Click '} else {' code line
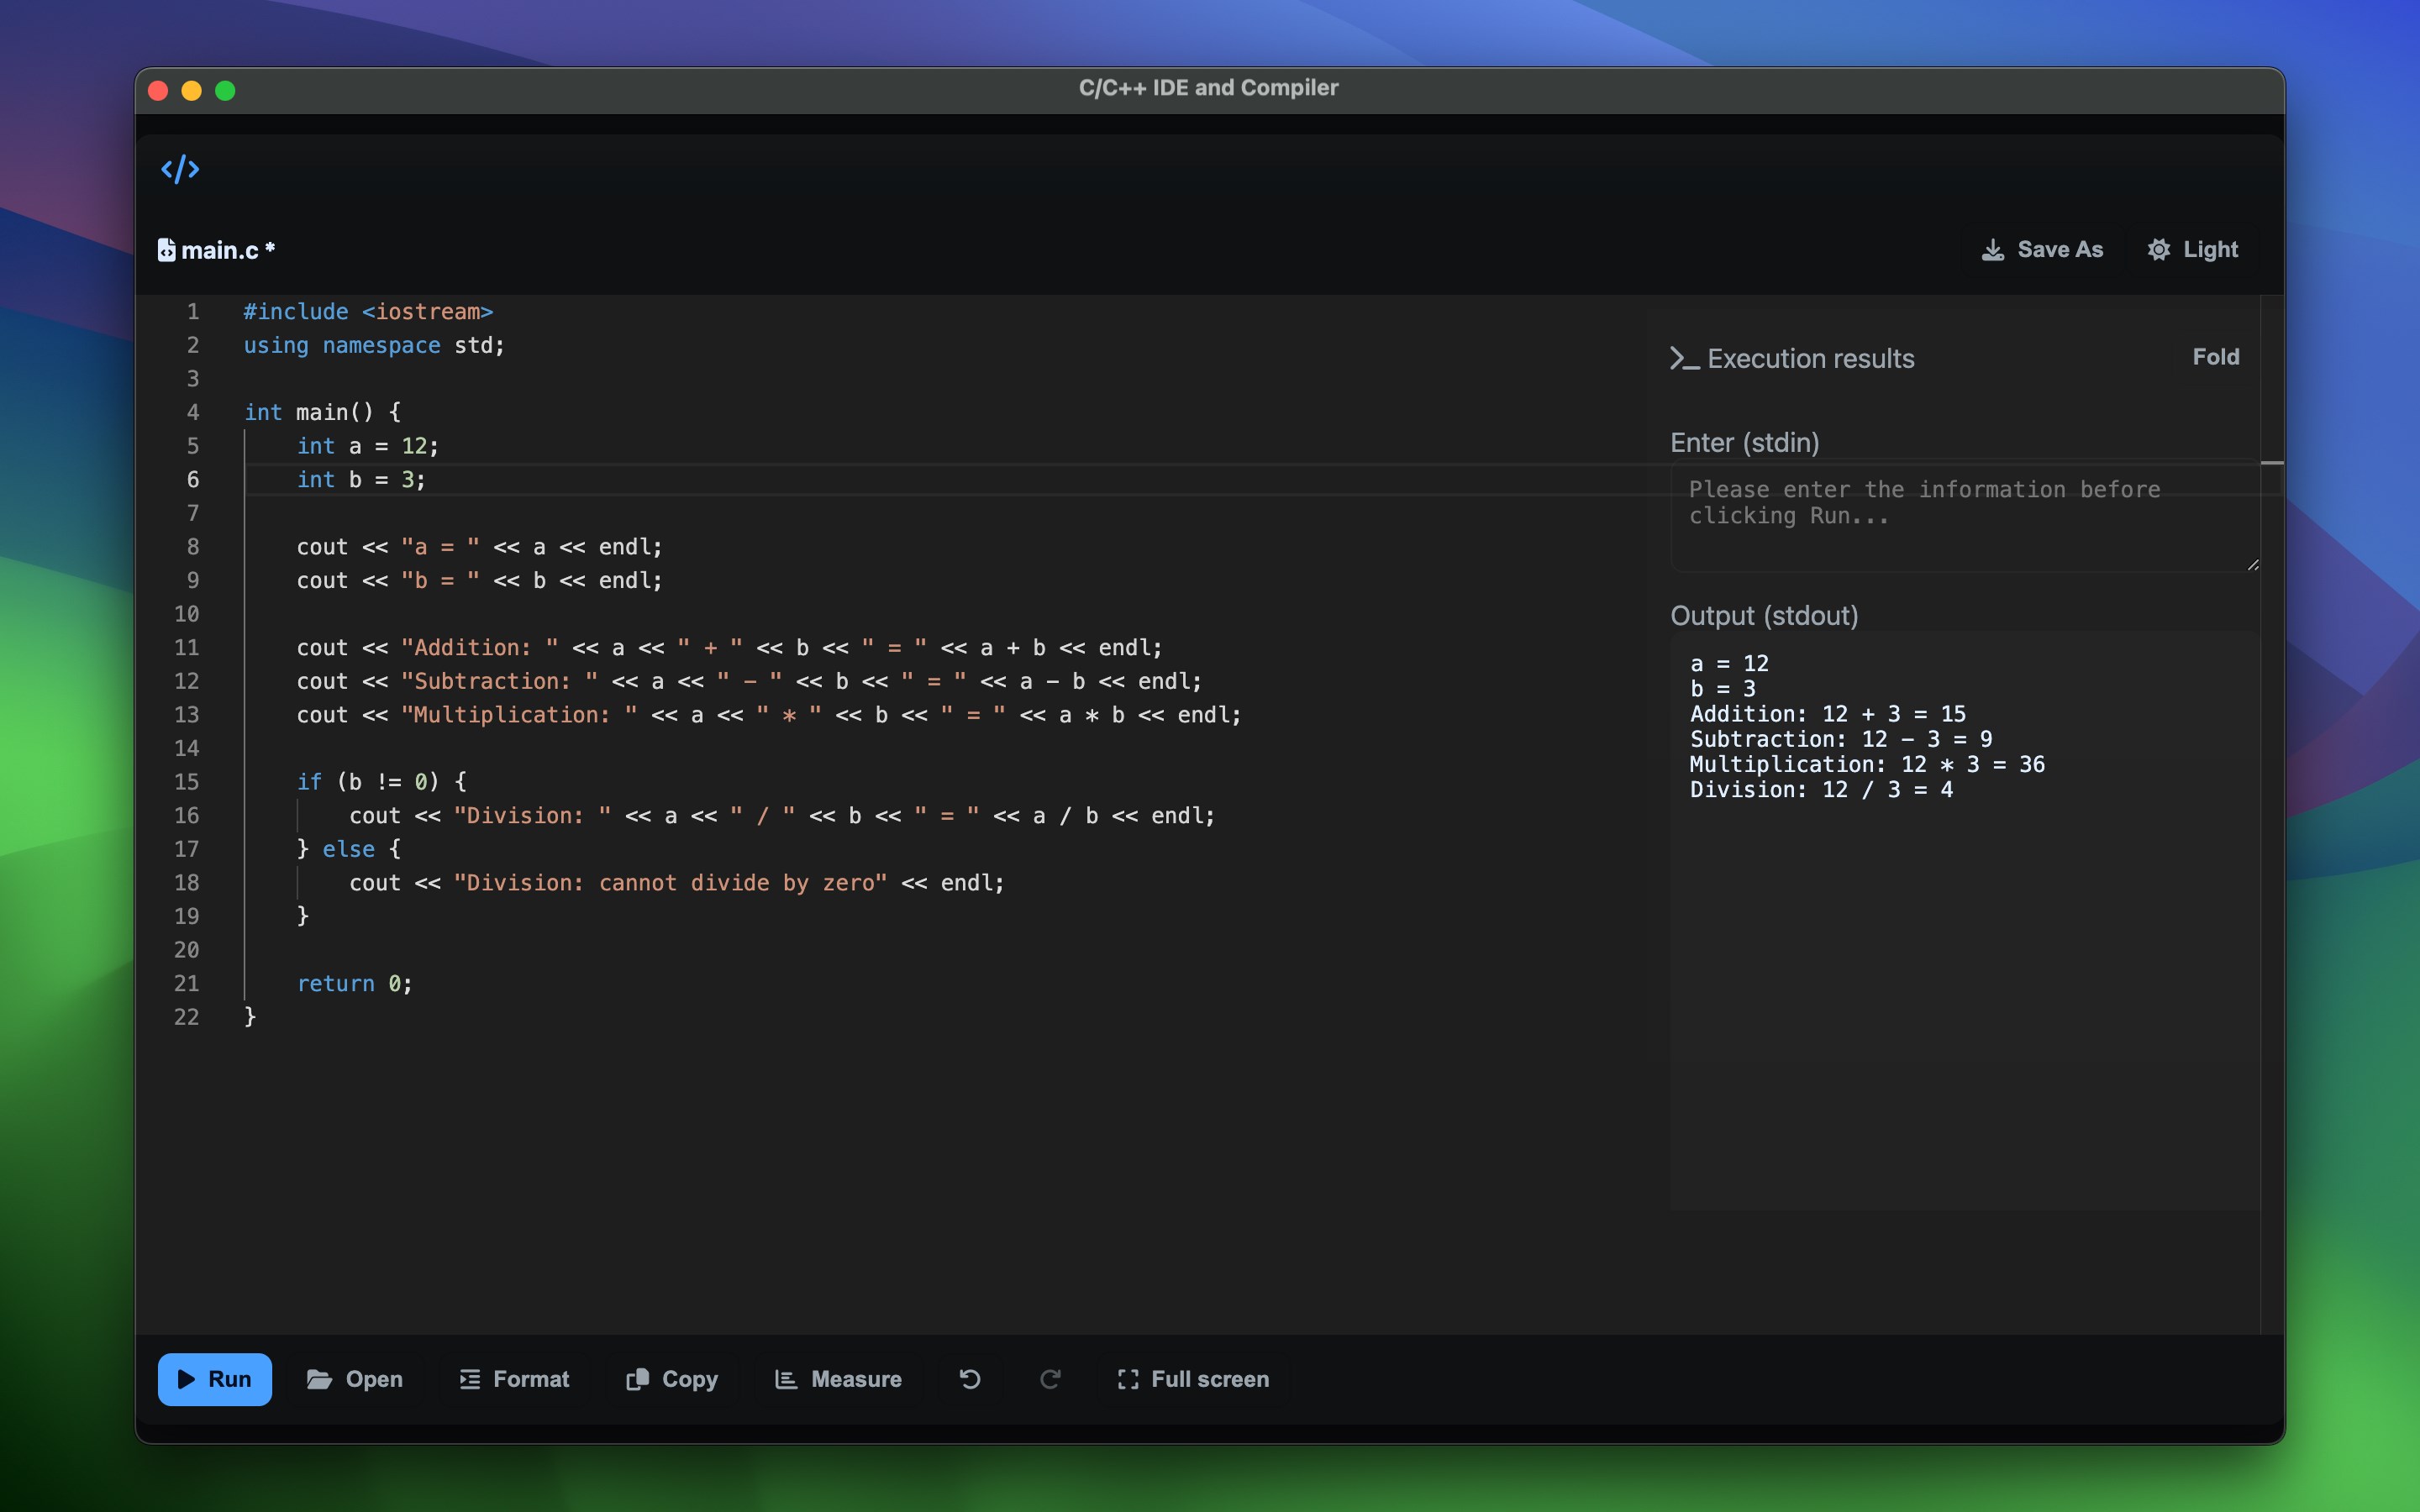Image resolution: width=2420 pixels, height=1512 pixels. pyautogui.click(x=348, y=848)
